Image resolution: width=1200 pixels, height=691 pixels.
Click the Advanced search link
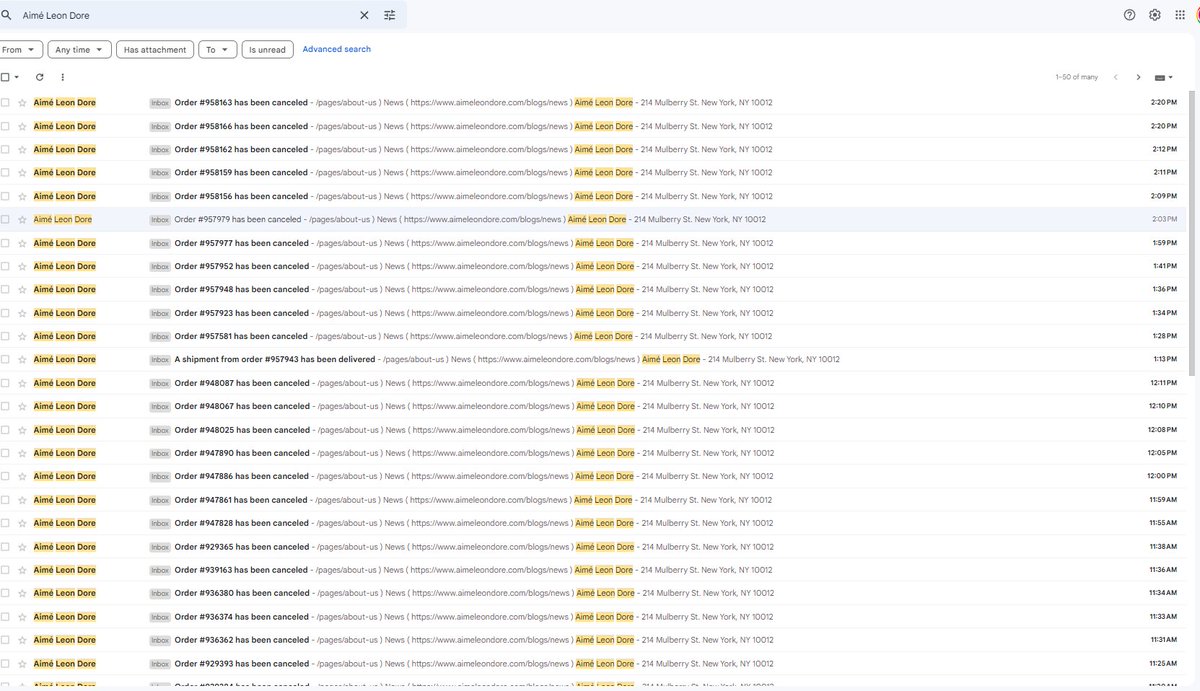click(x=337, y=49)
